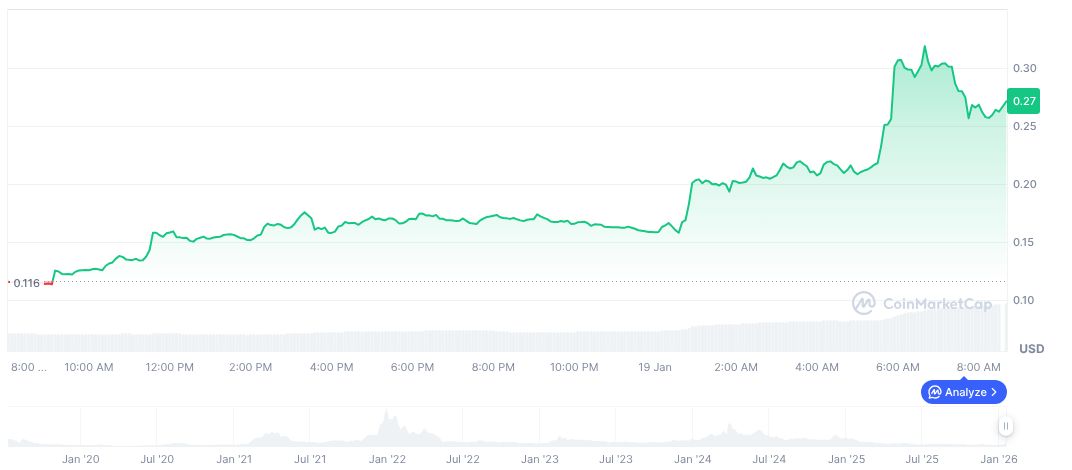
Task: Click the Analyze button
Action: [x=963, y=392]
